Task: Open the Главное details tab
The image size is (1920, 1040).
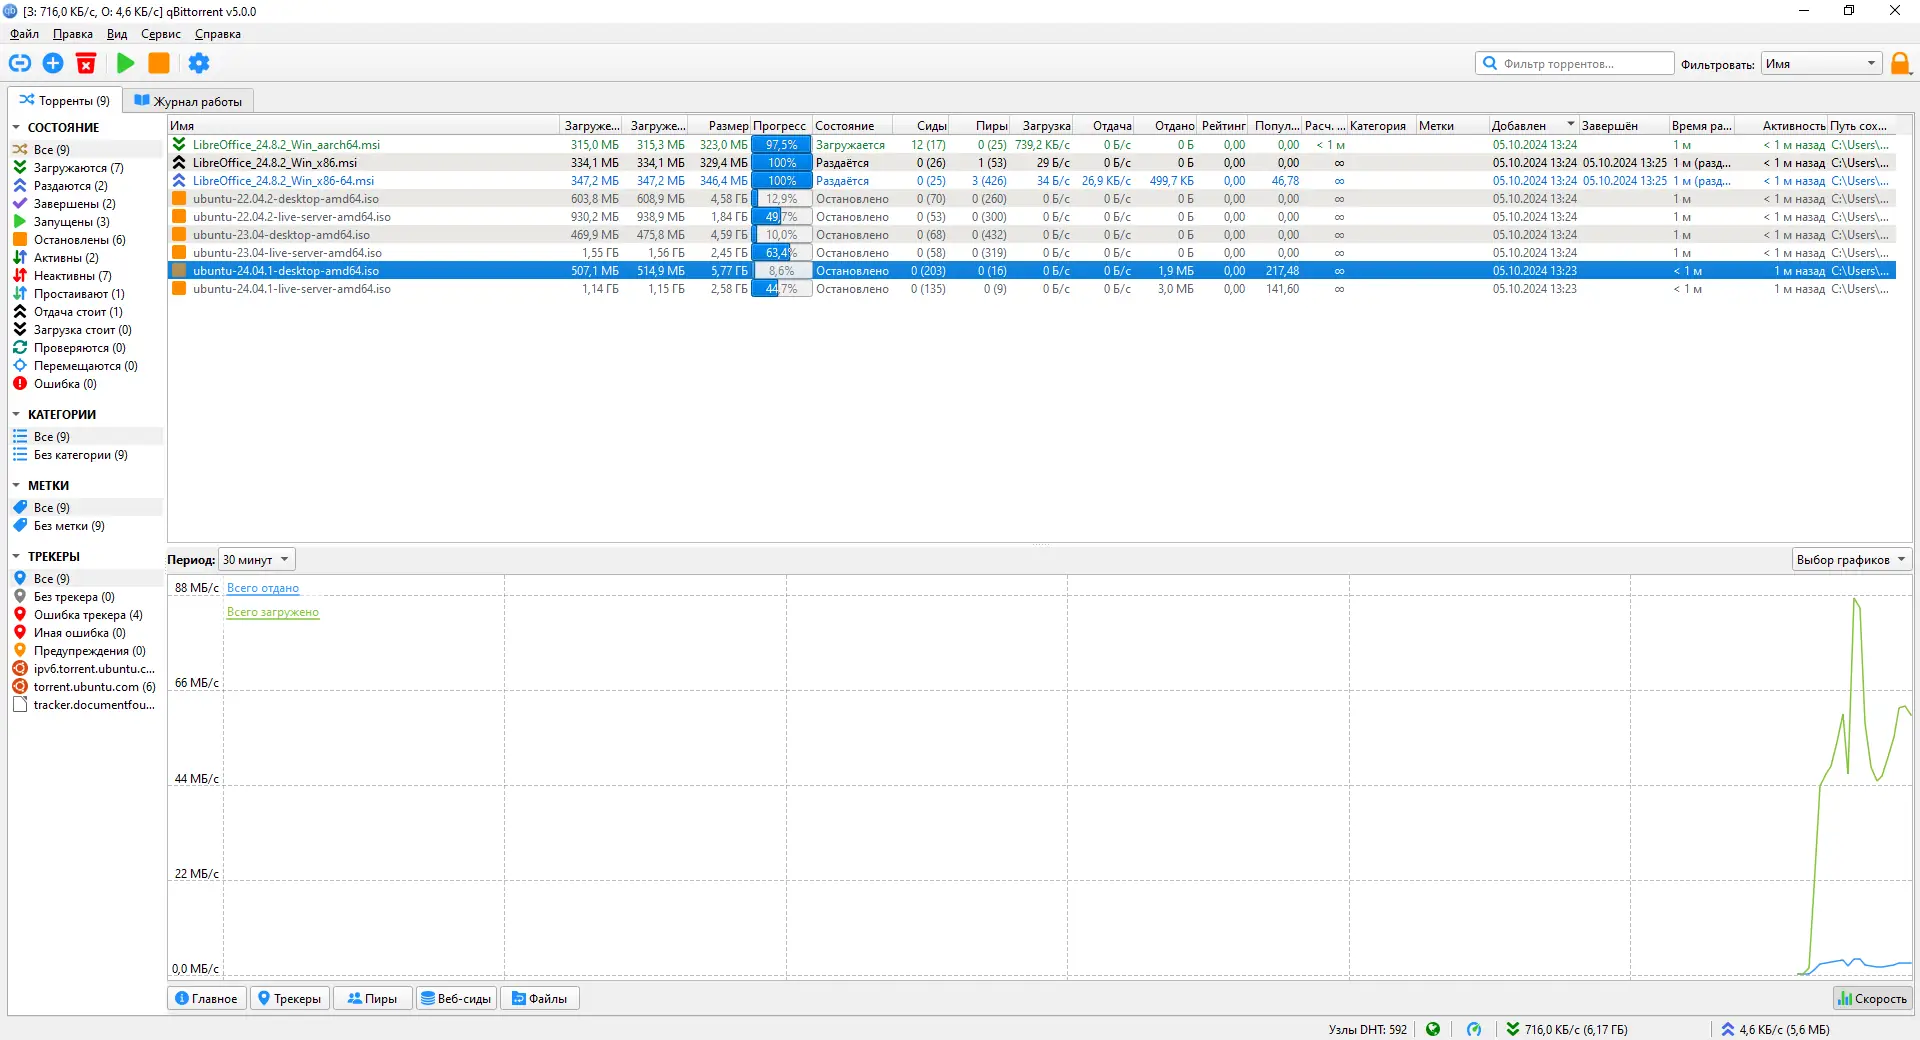Action: pyautogui.click(x=207, y=998)
